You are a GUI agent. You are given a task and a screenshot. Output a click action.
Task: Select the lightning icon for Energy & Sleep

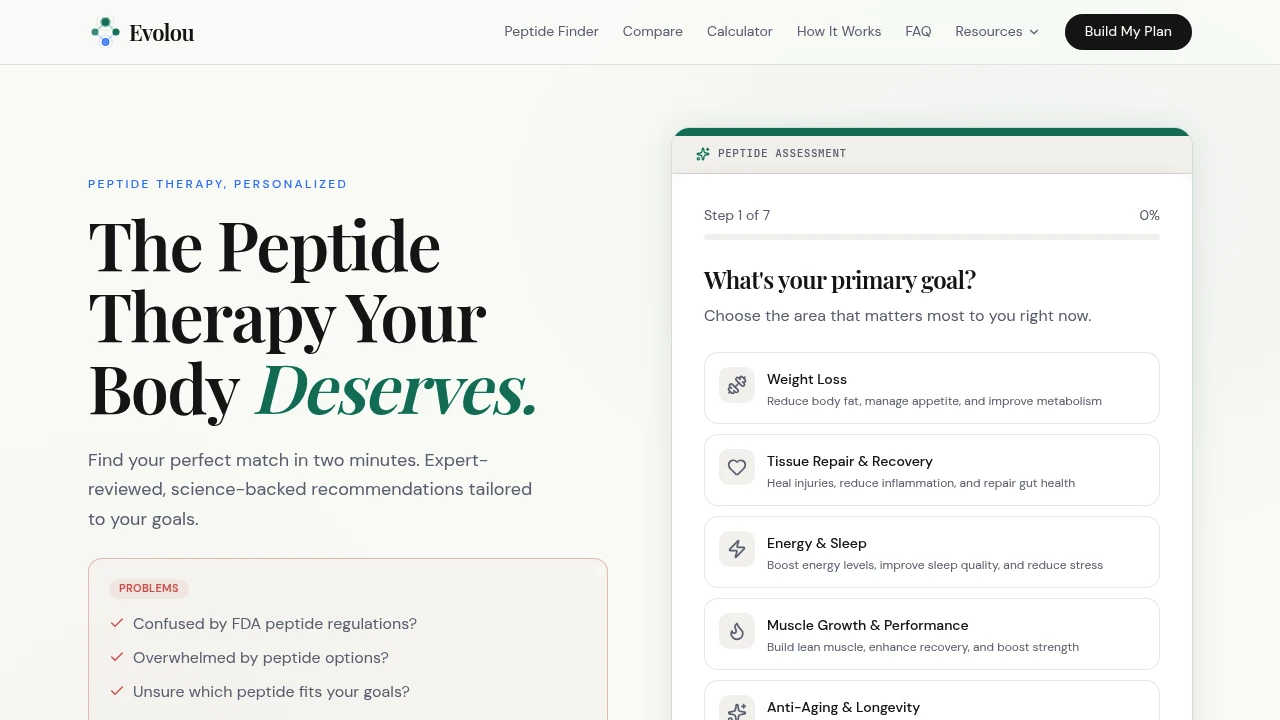(737, 549)
